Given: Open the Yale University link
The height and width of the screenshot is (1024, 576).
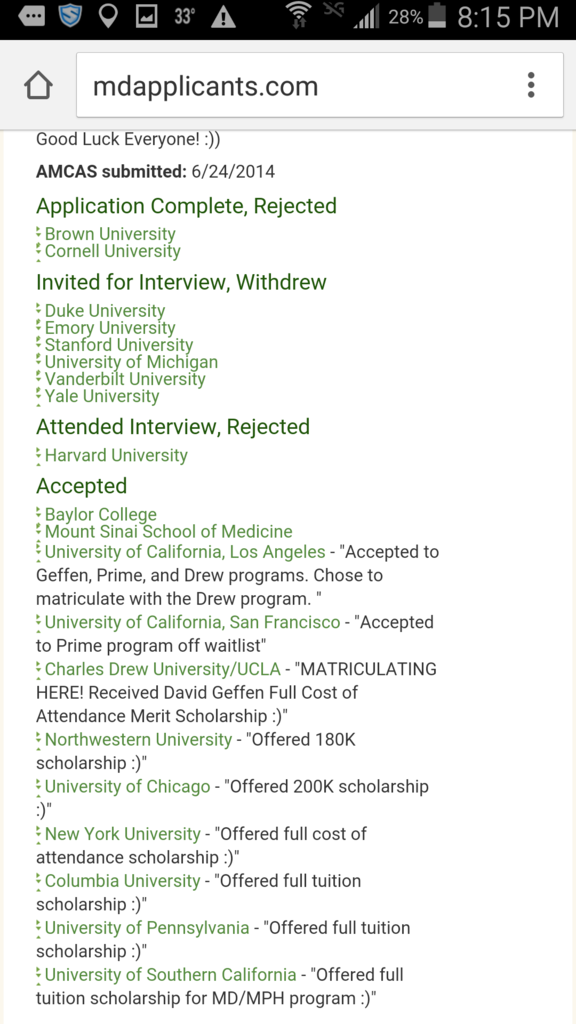Looking at the screenshot, I should click(x=102, y=396).
